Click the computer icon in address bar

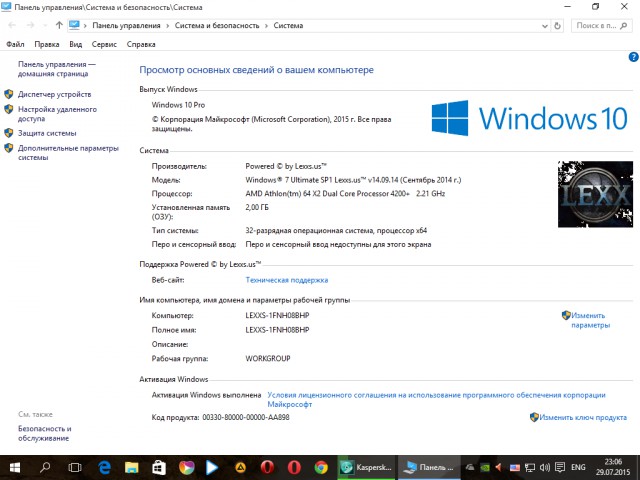click(x=74, y=25)
